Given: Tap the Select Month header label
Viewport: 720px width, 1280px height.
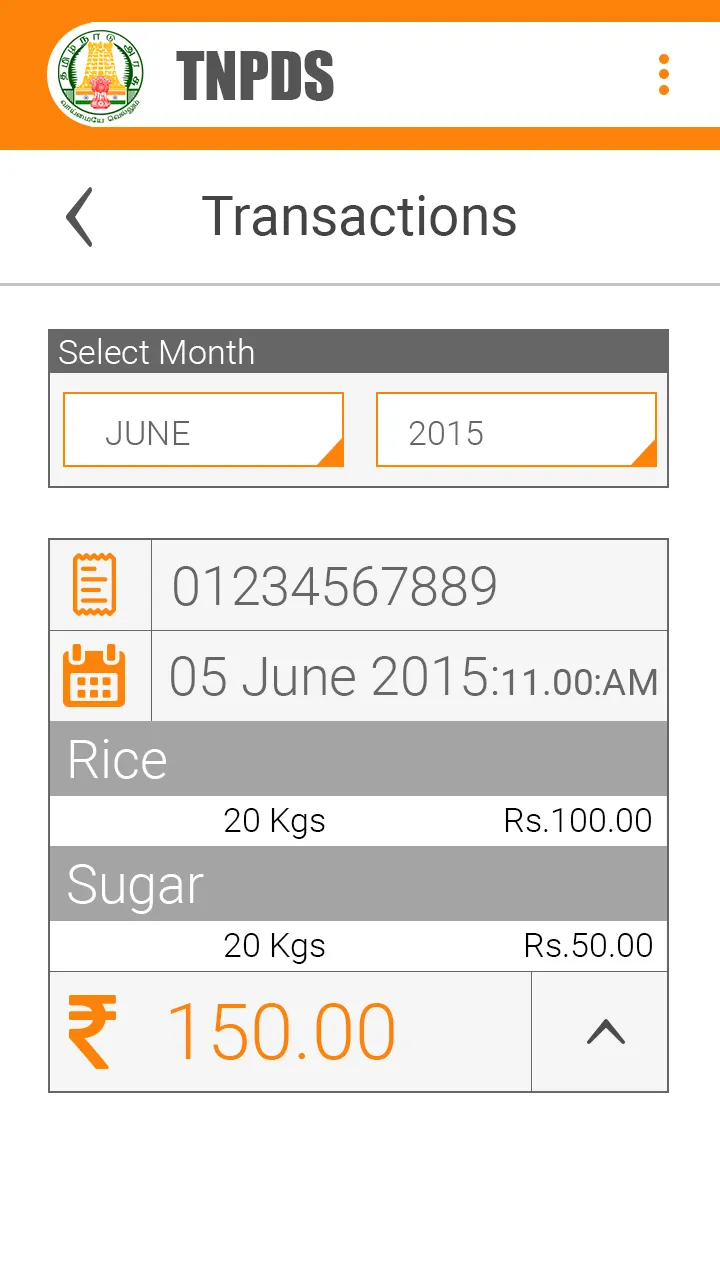Looking at the screenshot, I should click(x=157, y=352).
